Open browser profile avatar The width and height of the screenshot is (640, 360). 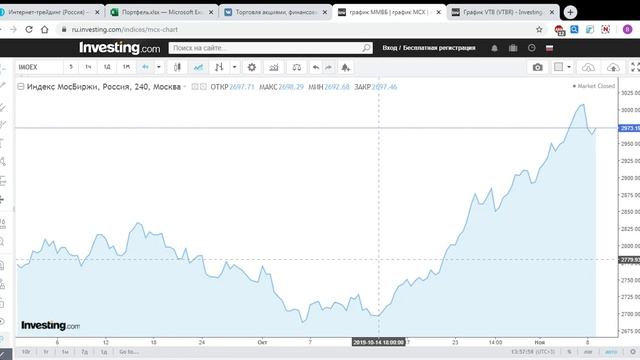627,29
